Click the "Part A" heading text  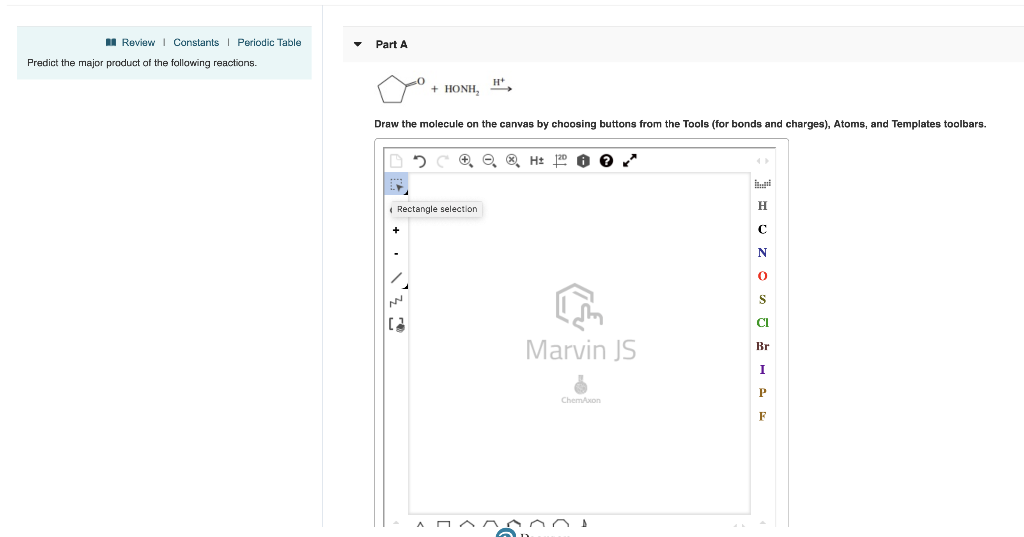(391, 44)
